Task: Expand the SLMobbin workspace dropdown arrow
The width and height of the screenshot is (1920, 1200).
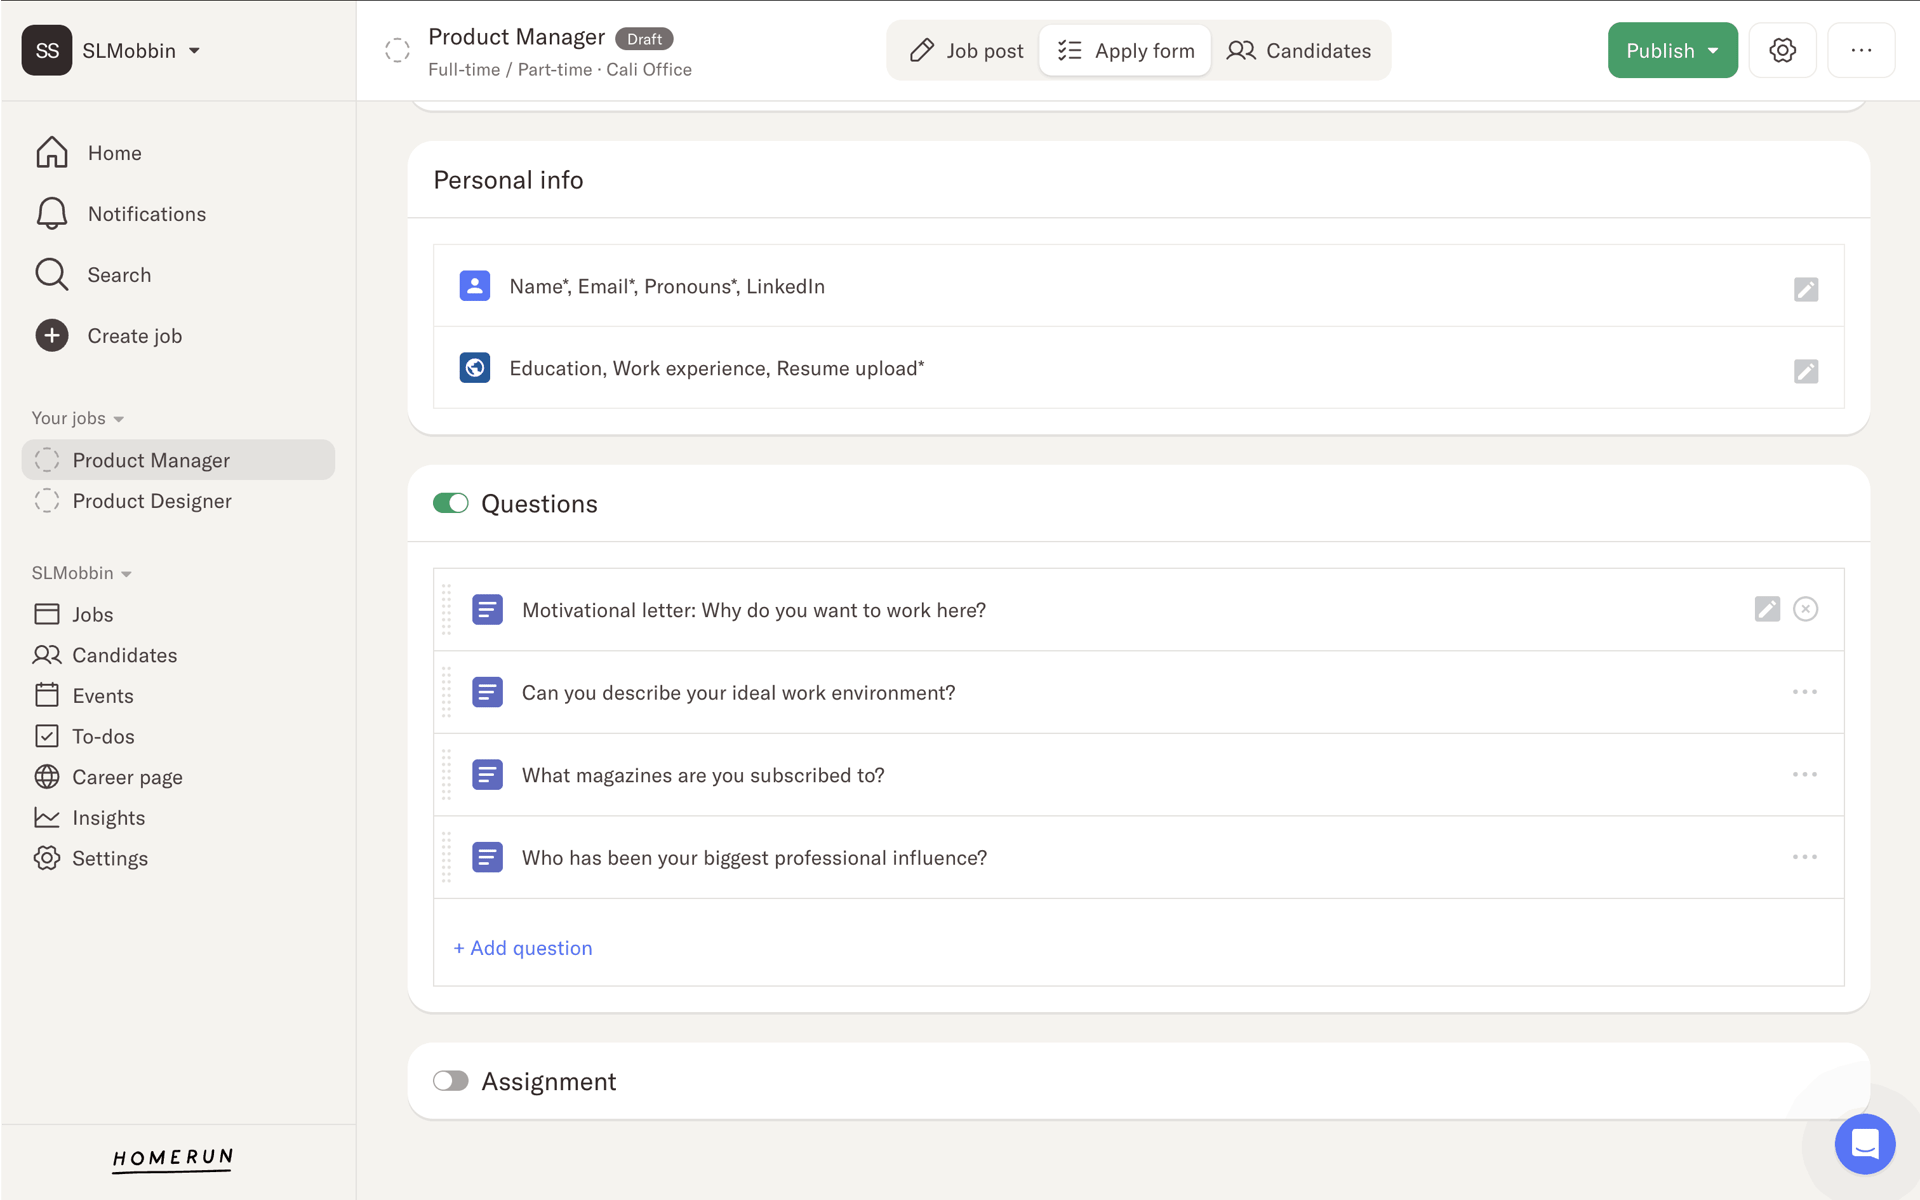Action: (195, 51)
